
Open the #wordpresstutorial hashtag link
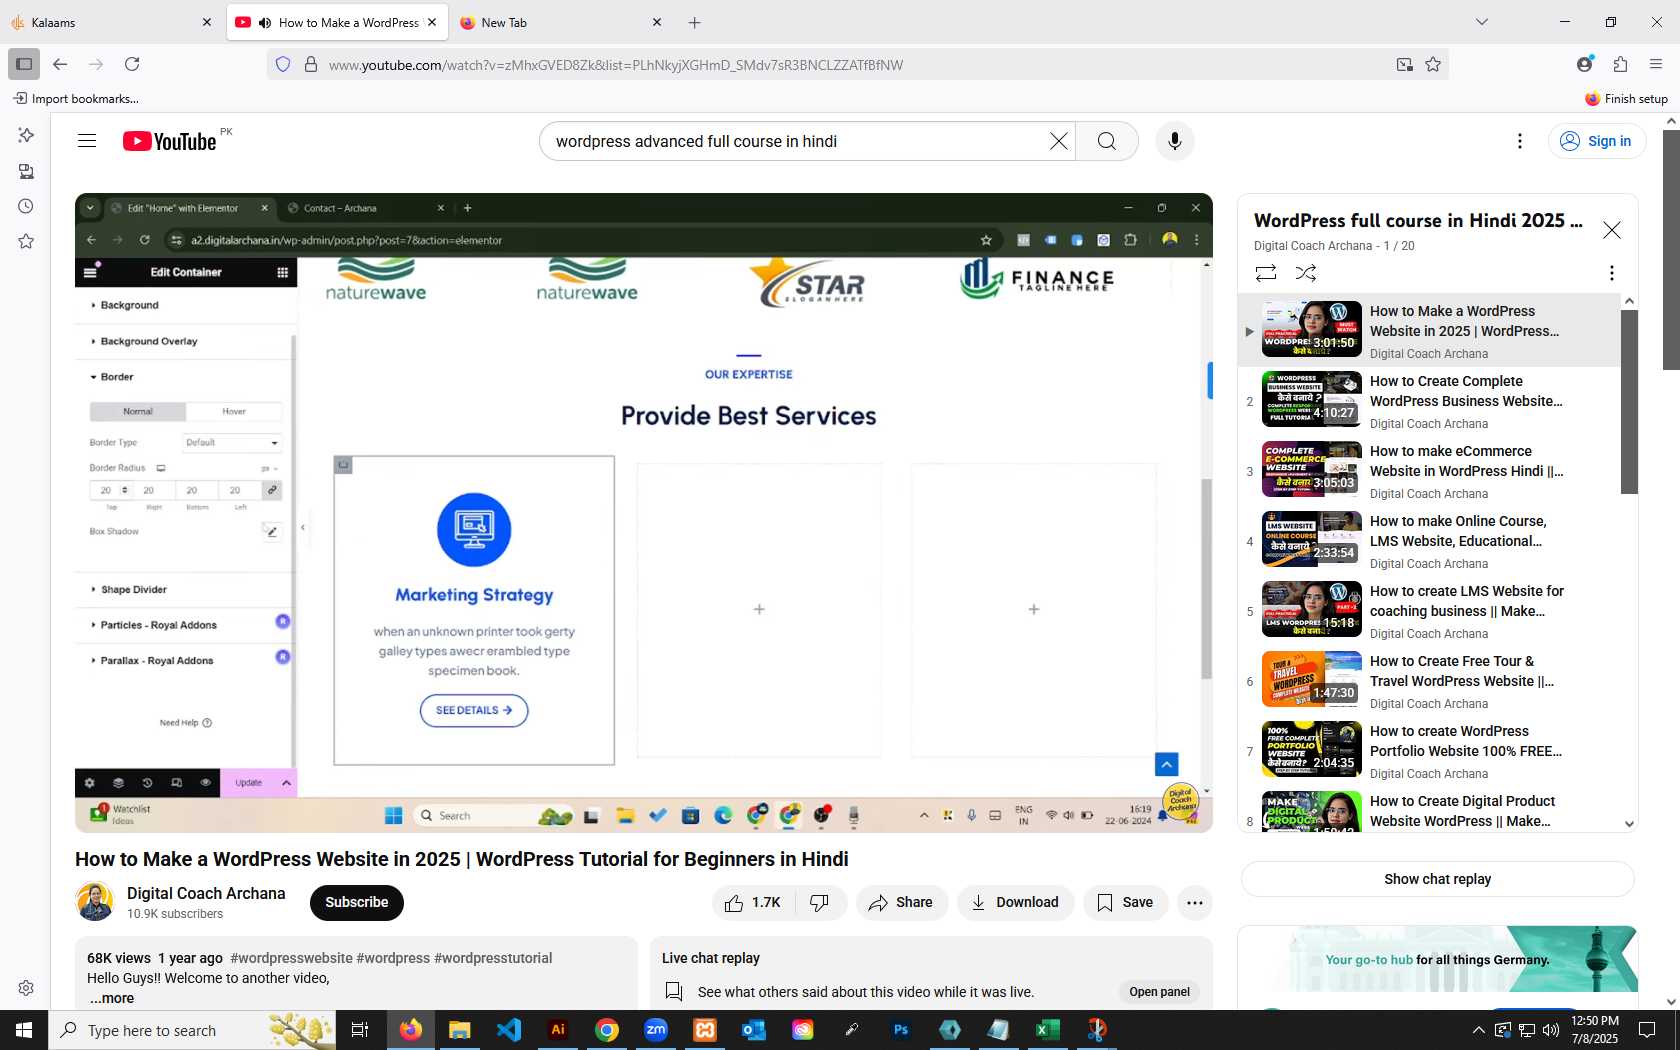493,958
